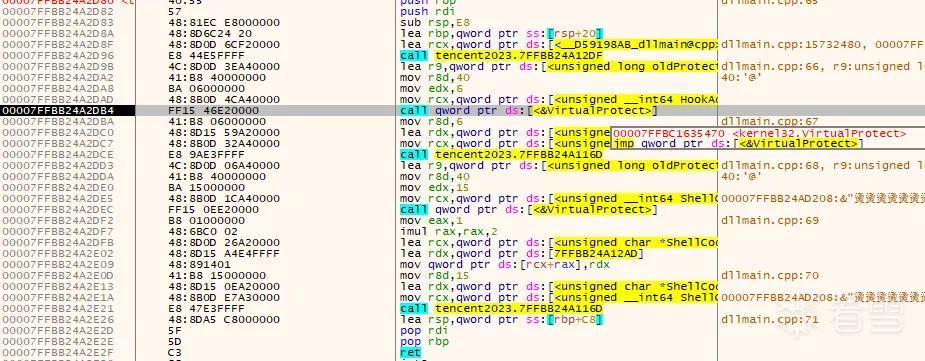Select the imul rax,rax,2 instruction

pyautogui.click(x=441, y=231)
